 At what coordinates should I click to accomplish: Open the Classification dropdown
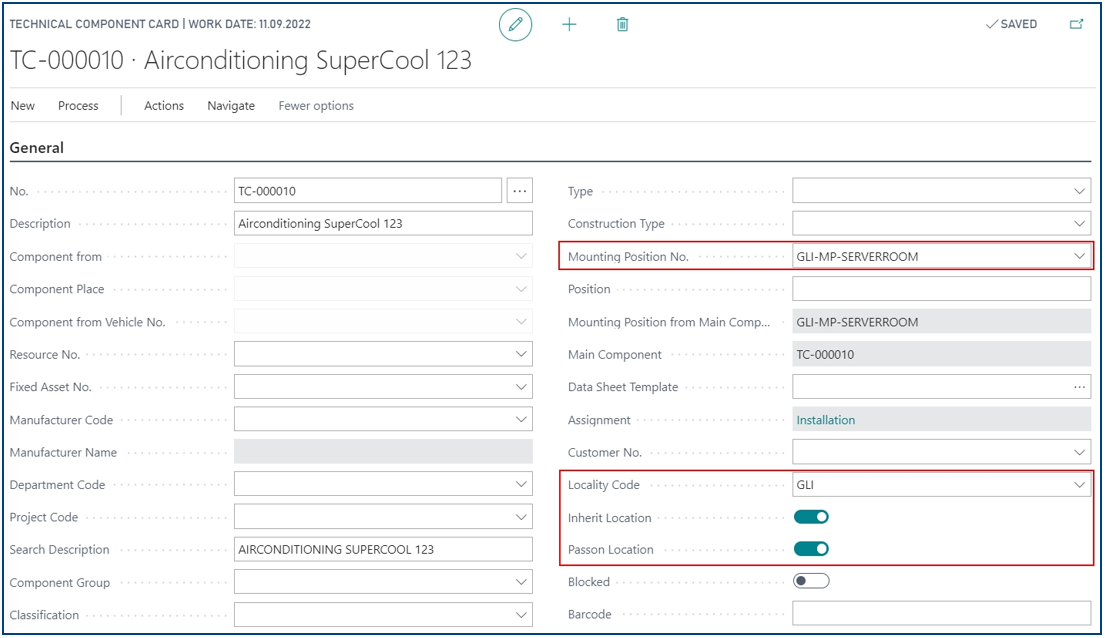(521, 615)
